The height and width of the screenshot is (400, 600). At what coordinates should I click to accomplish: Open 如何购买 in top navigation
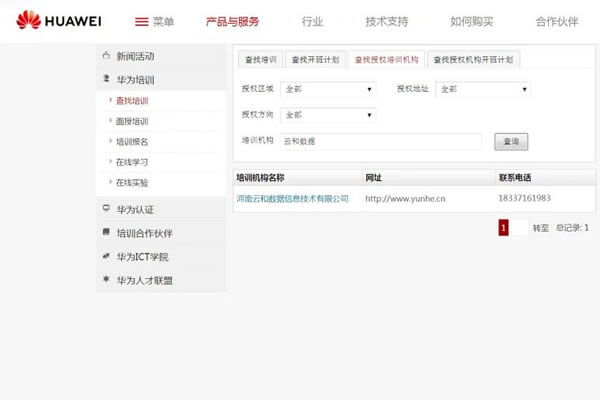click(471, 21)
